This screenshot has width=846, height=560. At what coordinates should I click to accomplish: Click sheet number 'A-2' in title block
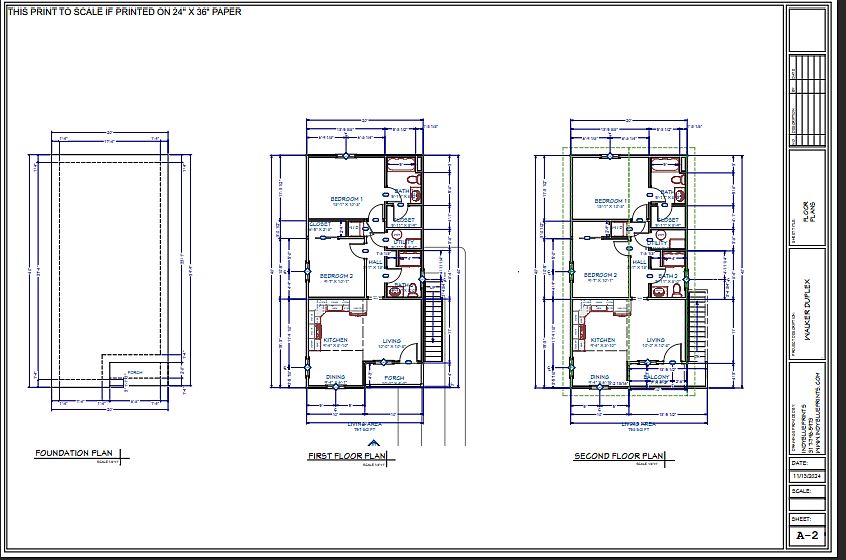807,535
